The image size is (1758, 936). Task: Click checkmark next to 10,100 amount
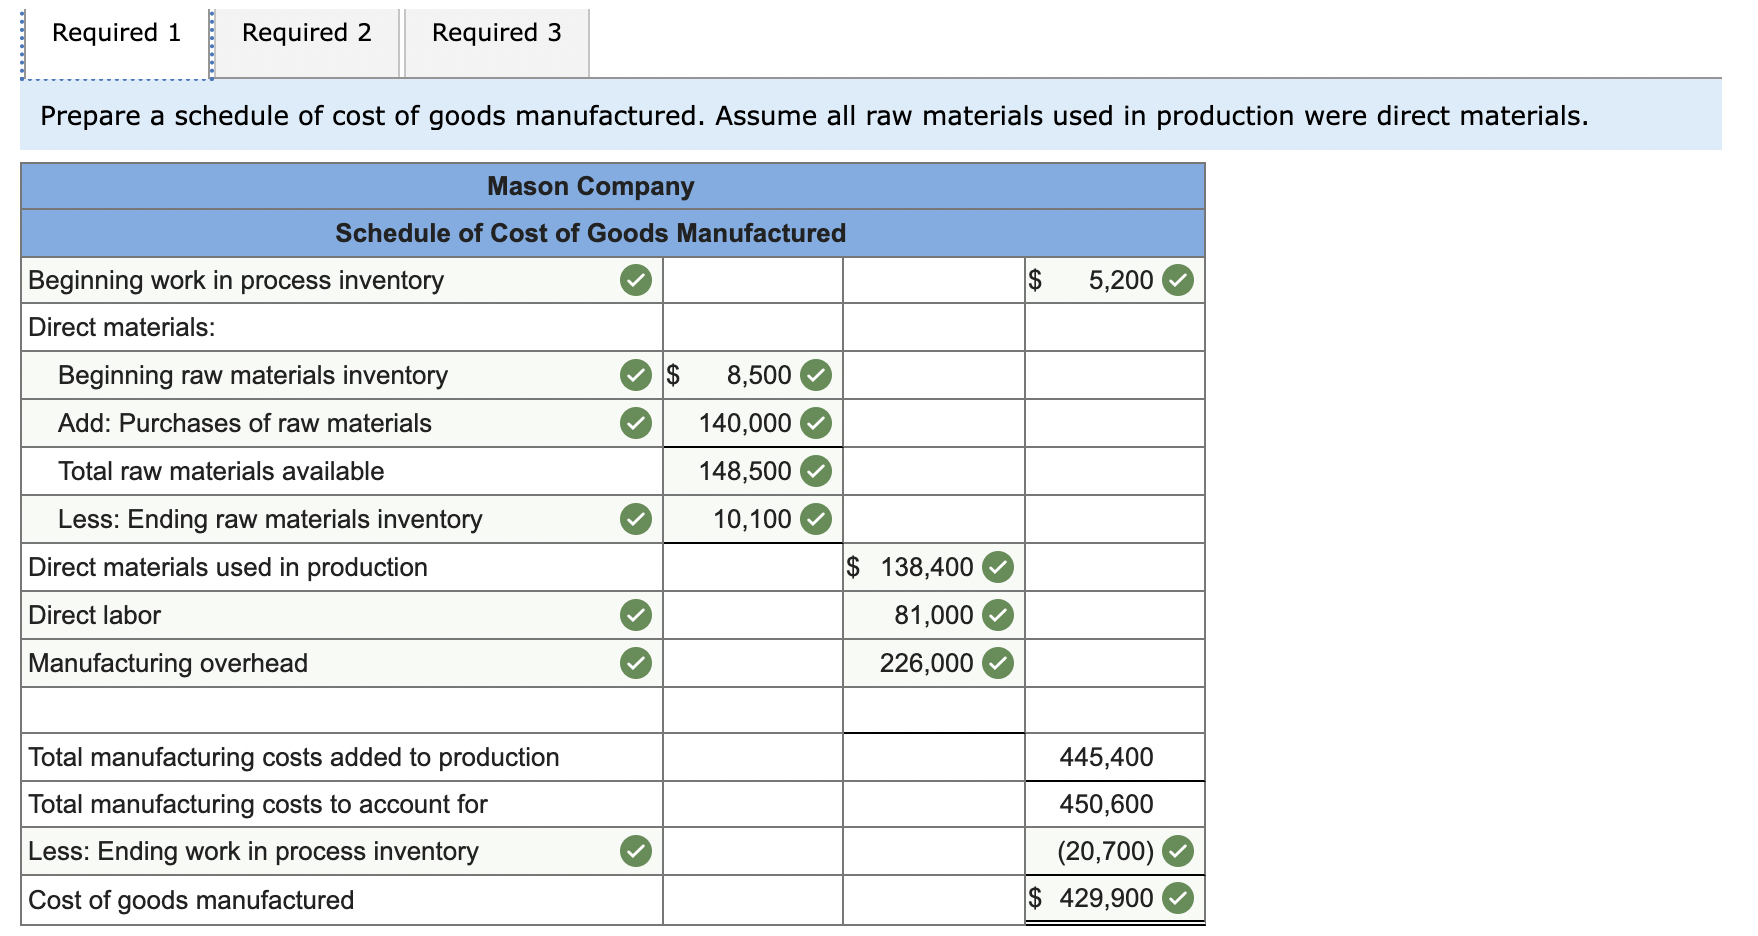pyautogui.click(x=816, y=519)
